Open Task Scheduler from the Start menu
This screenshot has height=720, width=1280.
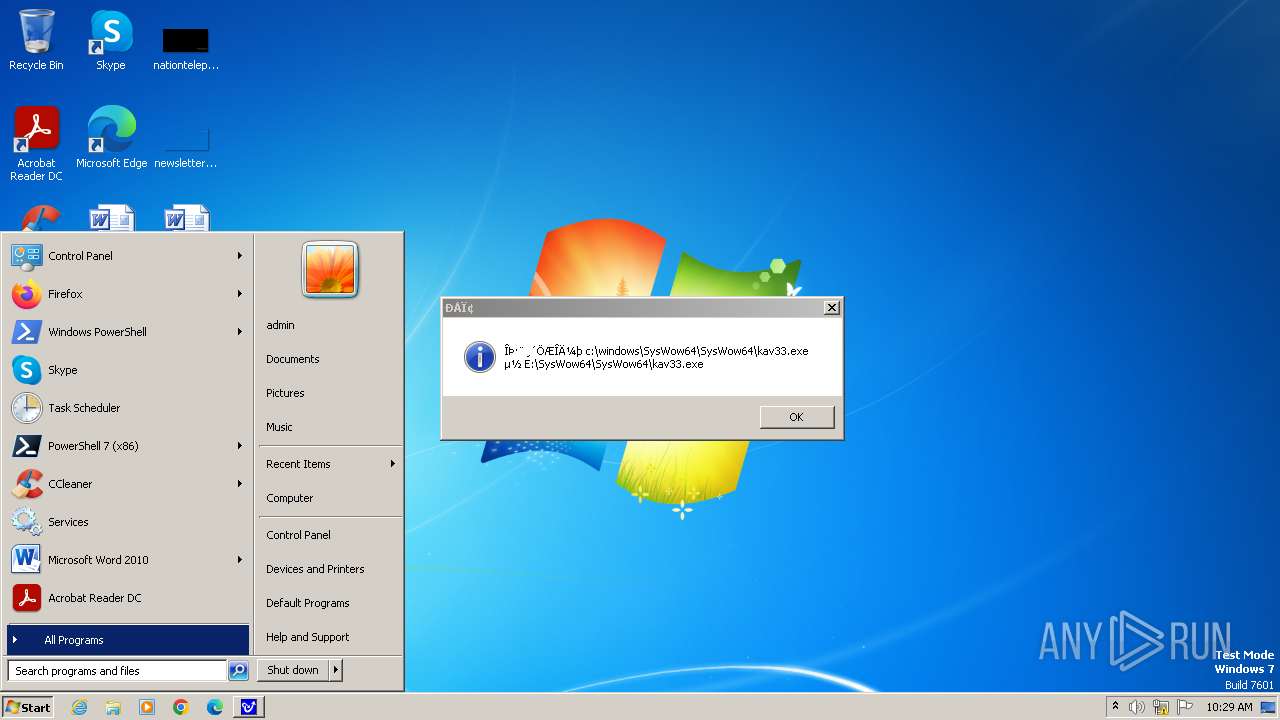point(128,408)
